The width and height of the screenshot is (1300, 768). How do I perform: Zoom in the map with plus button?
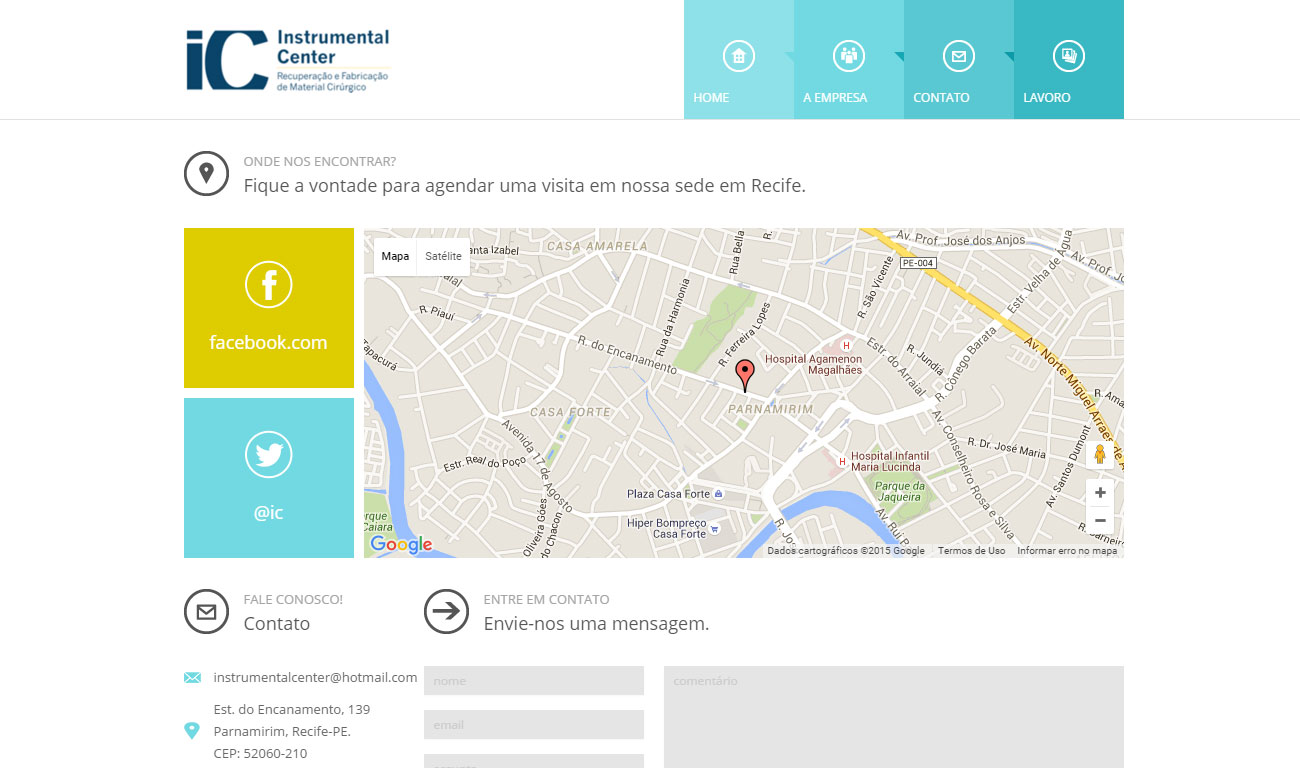[1100, 493]
